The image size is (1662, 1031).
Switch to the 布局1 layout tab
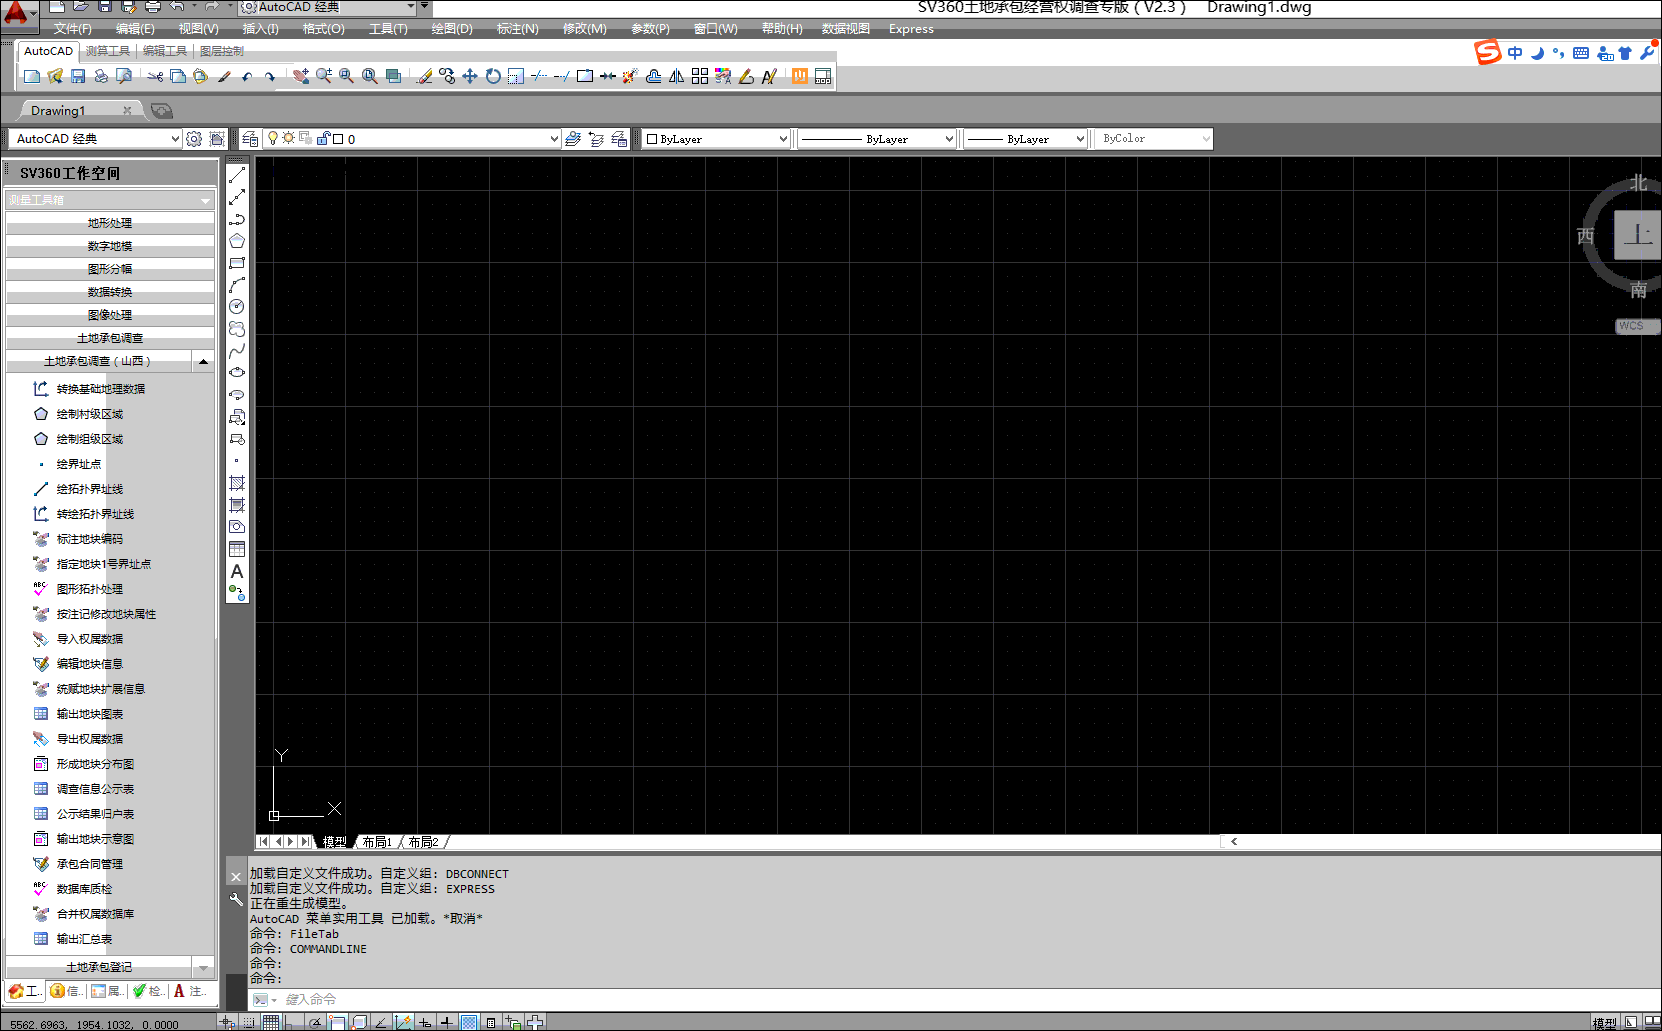click(377, 842)
